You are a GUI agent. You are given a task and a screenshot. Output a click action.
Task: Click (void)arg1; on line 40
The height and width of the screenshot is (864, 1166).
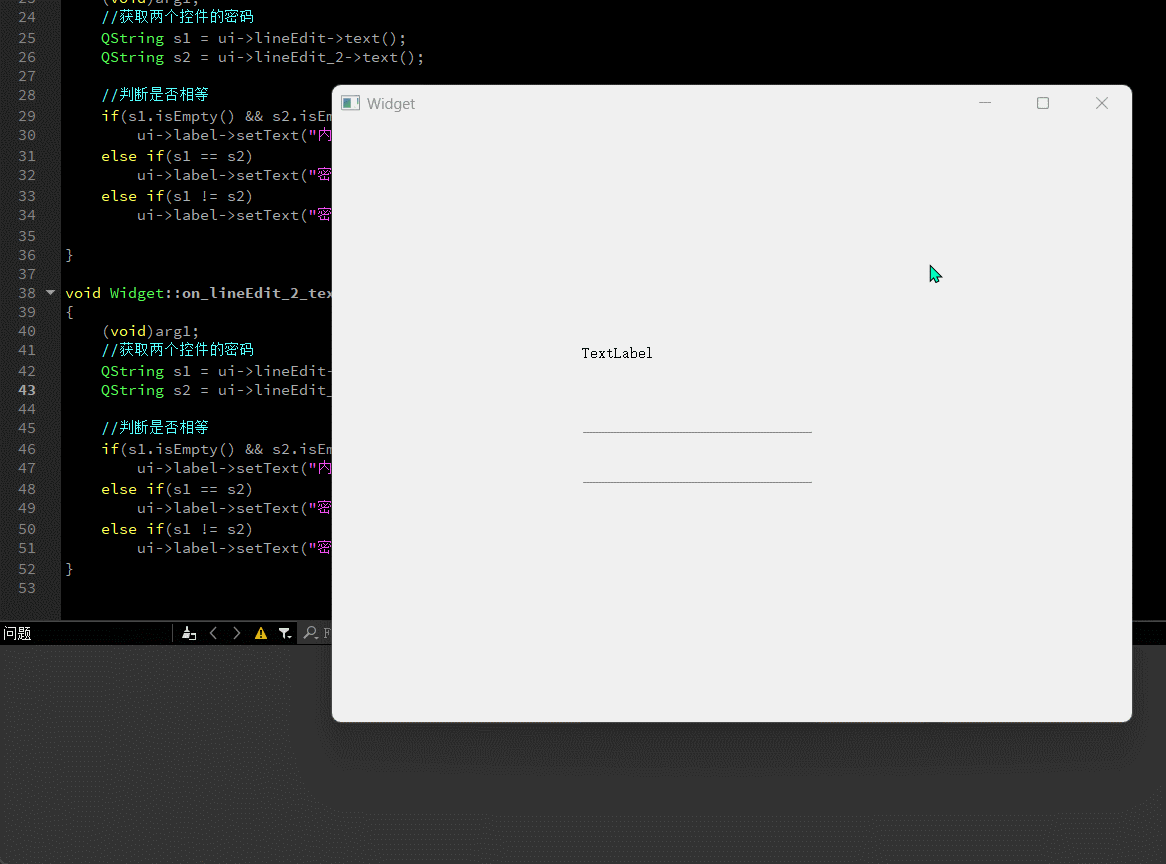pos(150,331)
